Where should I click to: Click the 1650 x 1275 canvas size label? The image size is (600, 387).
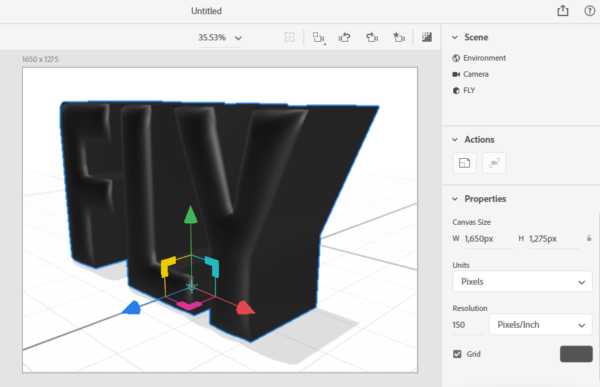point(40,59)
